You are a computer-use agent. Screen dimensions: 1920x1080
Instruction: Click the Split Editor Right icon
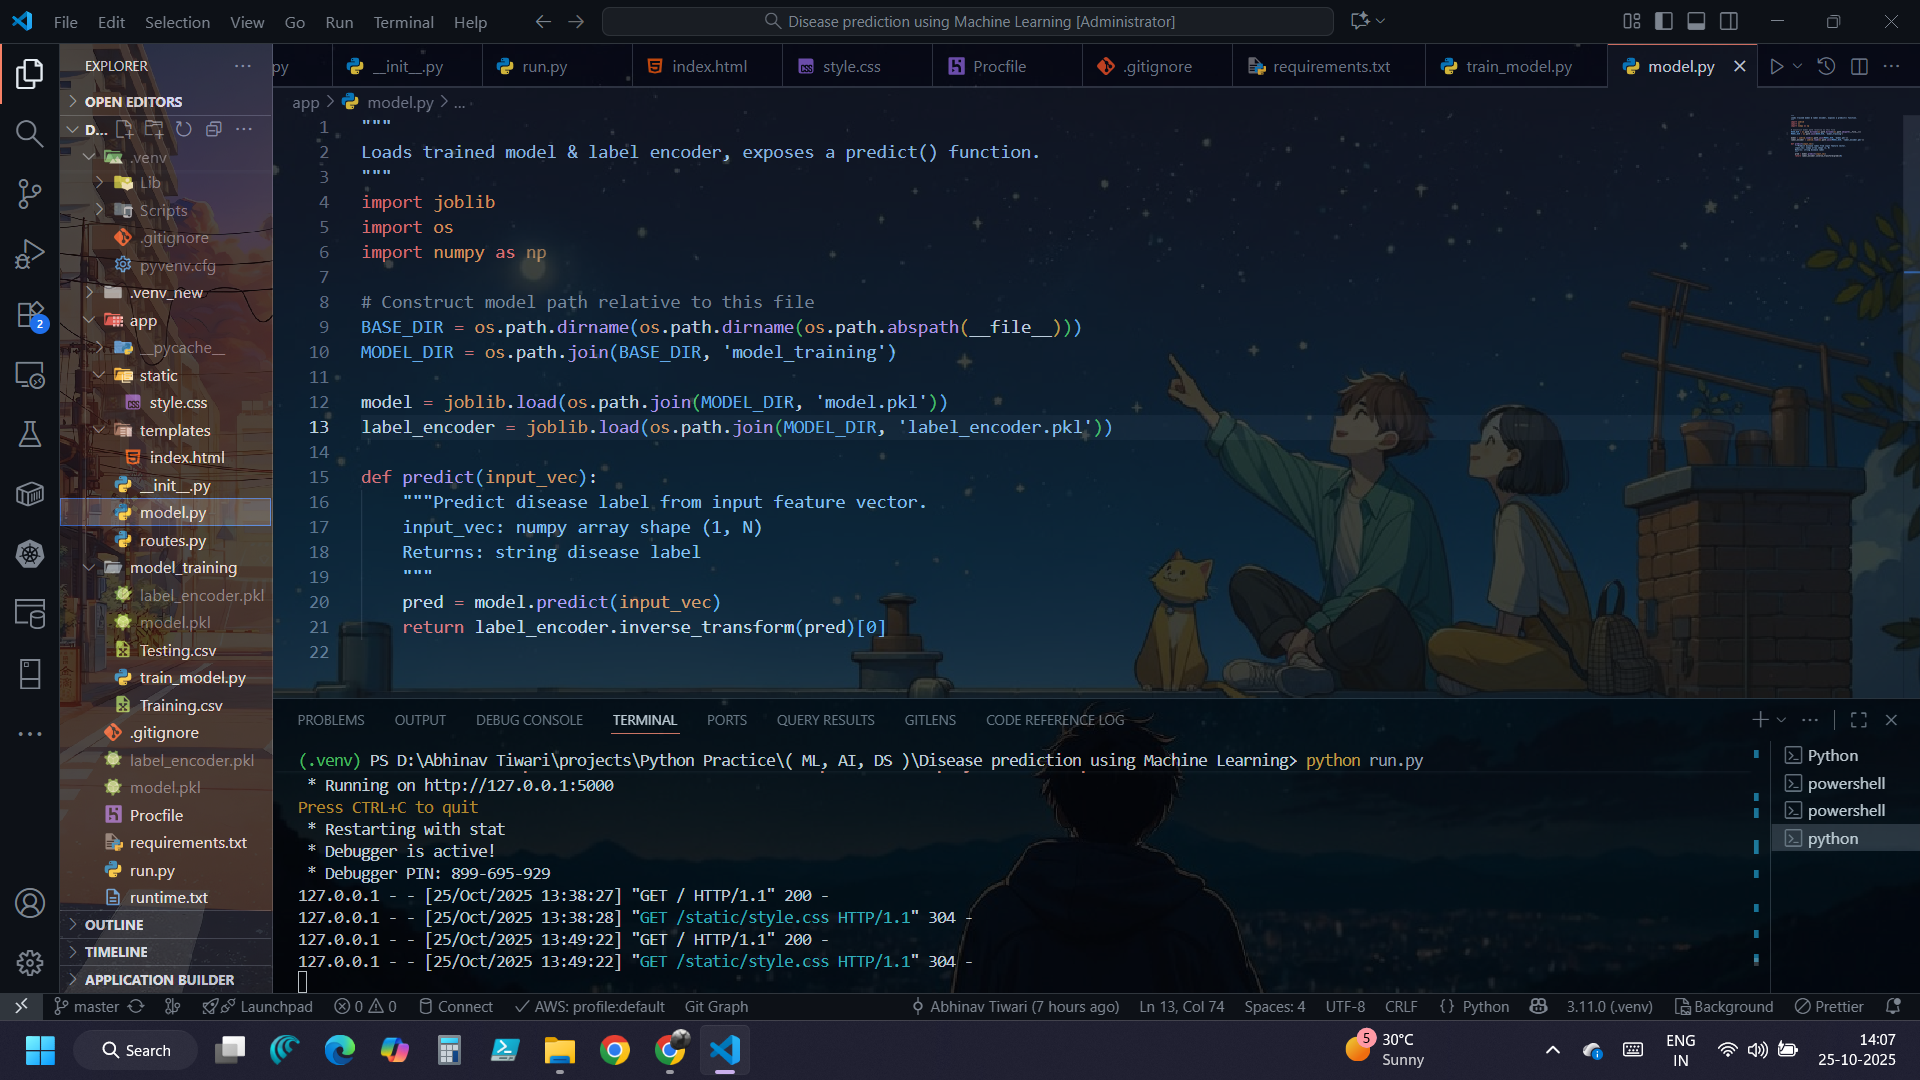pos(1859,66)
